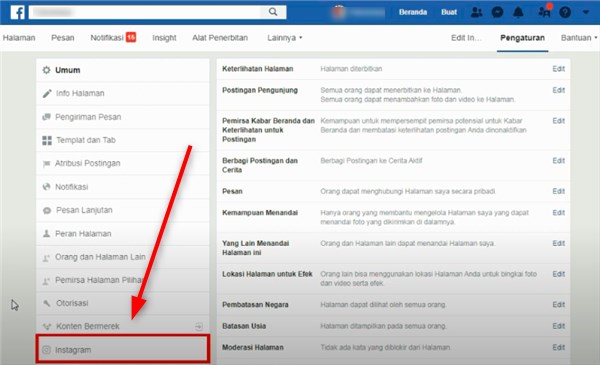This screenshot has width=600, height=365.
Task: Edit Postingan Pengunjung setting
Action: click(558, 90)
